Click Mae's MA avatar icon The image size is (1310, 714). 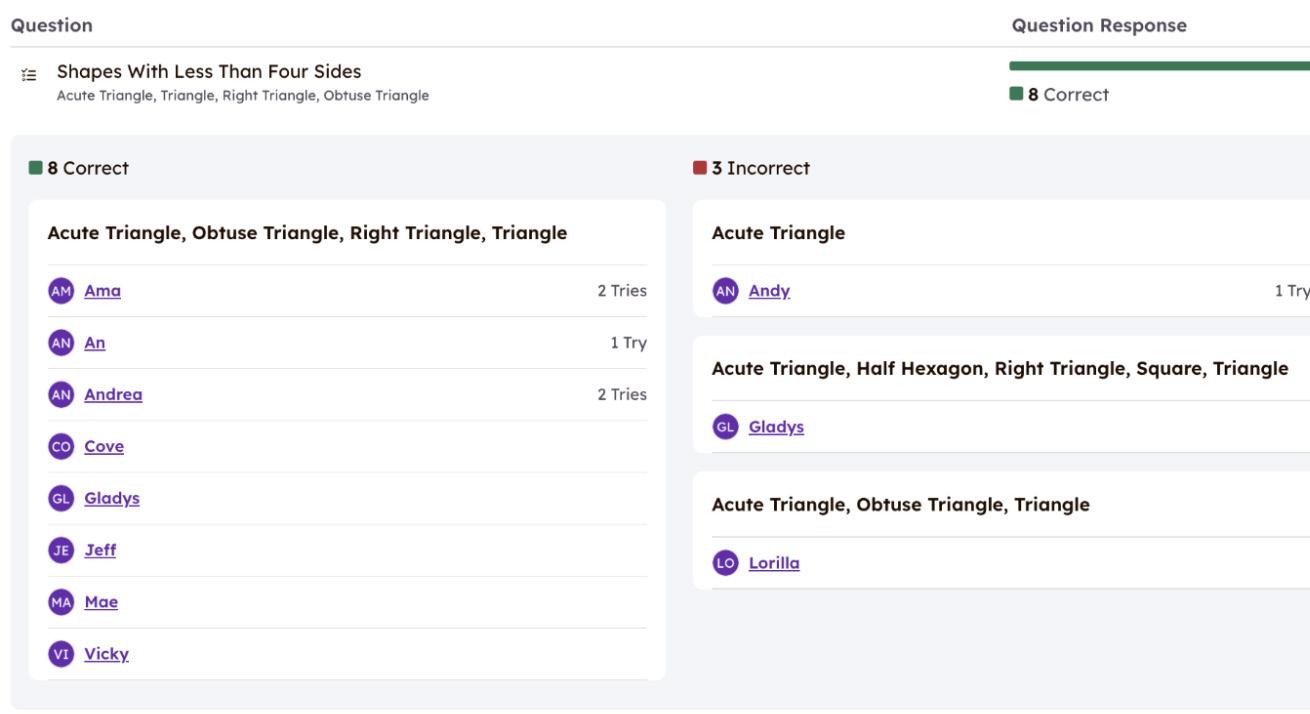pos(60,603)
